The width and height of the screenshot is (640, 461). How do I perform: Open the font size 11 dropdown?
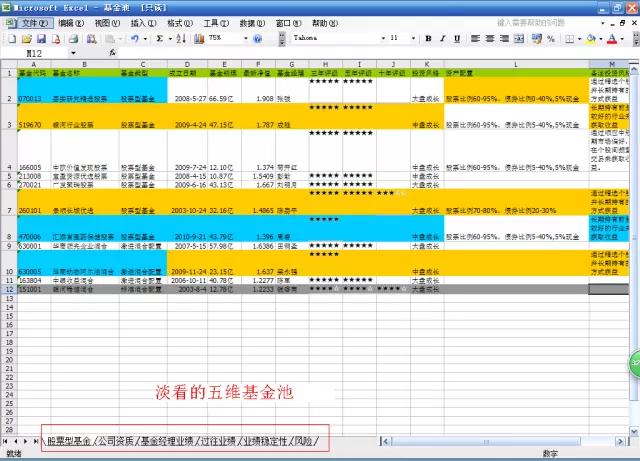click(x=413, y=38)
